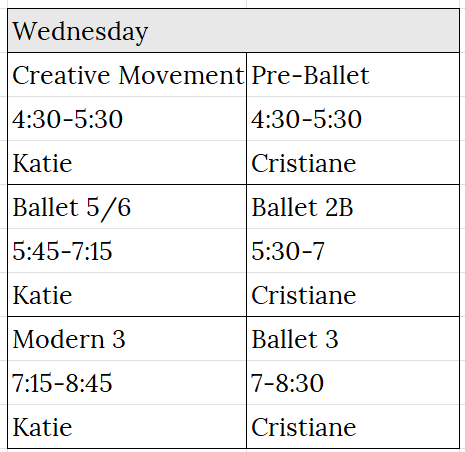Click the 4:30-5:30 cell under Creative Movement
Viewport: 465px width, 452px height.
tap(127, 119)
